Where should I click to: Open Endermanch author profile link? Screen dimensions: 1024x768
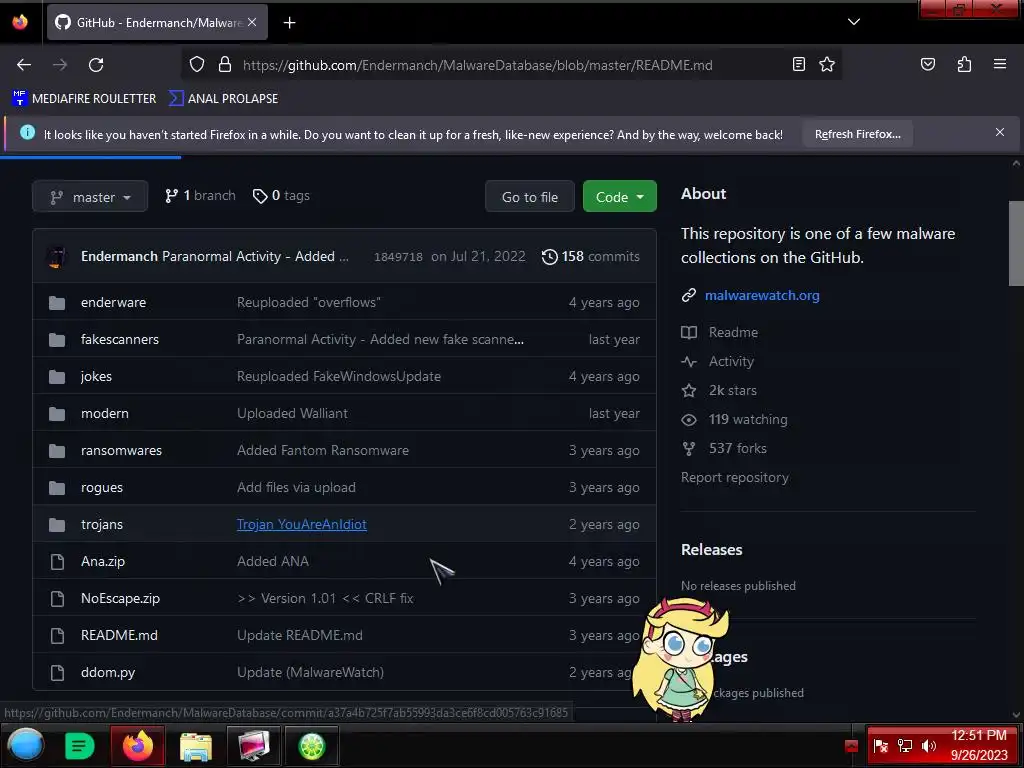[x=120, y=257]
